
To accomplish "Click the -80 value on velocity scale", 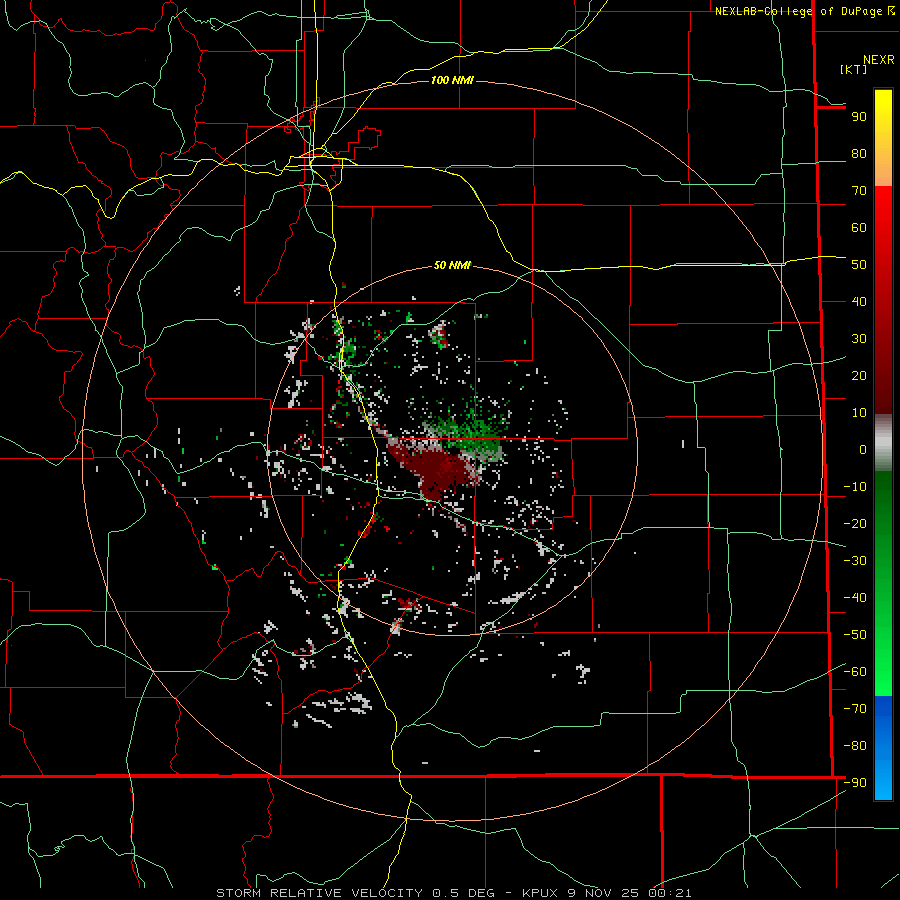I will coord(855,746).
